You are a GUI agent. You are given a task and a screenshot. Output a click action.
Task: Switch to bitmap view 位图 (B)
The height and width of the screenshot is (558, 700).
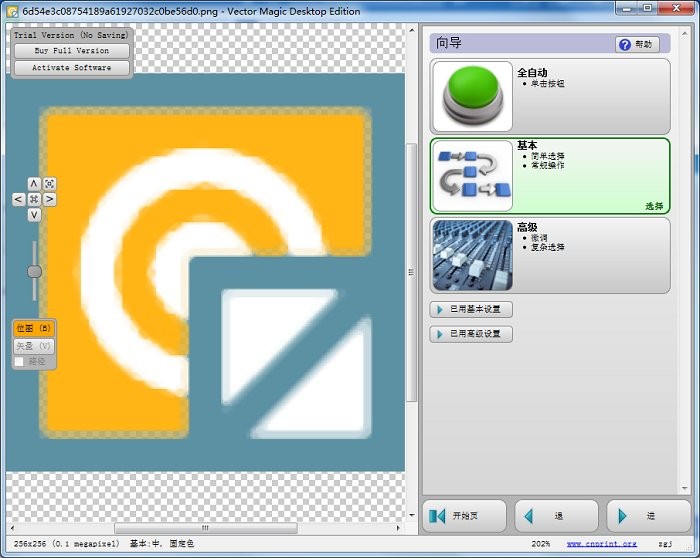click(x=33, y=328)
